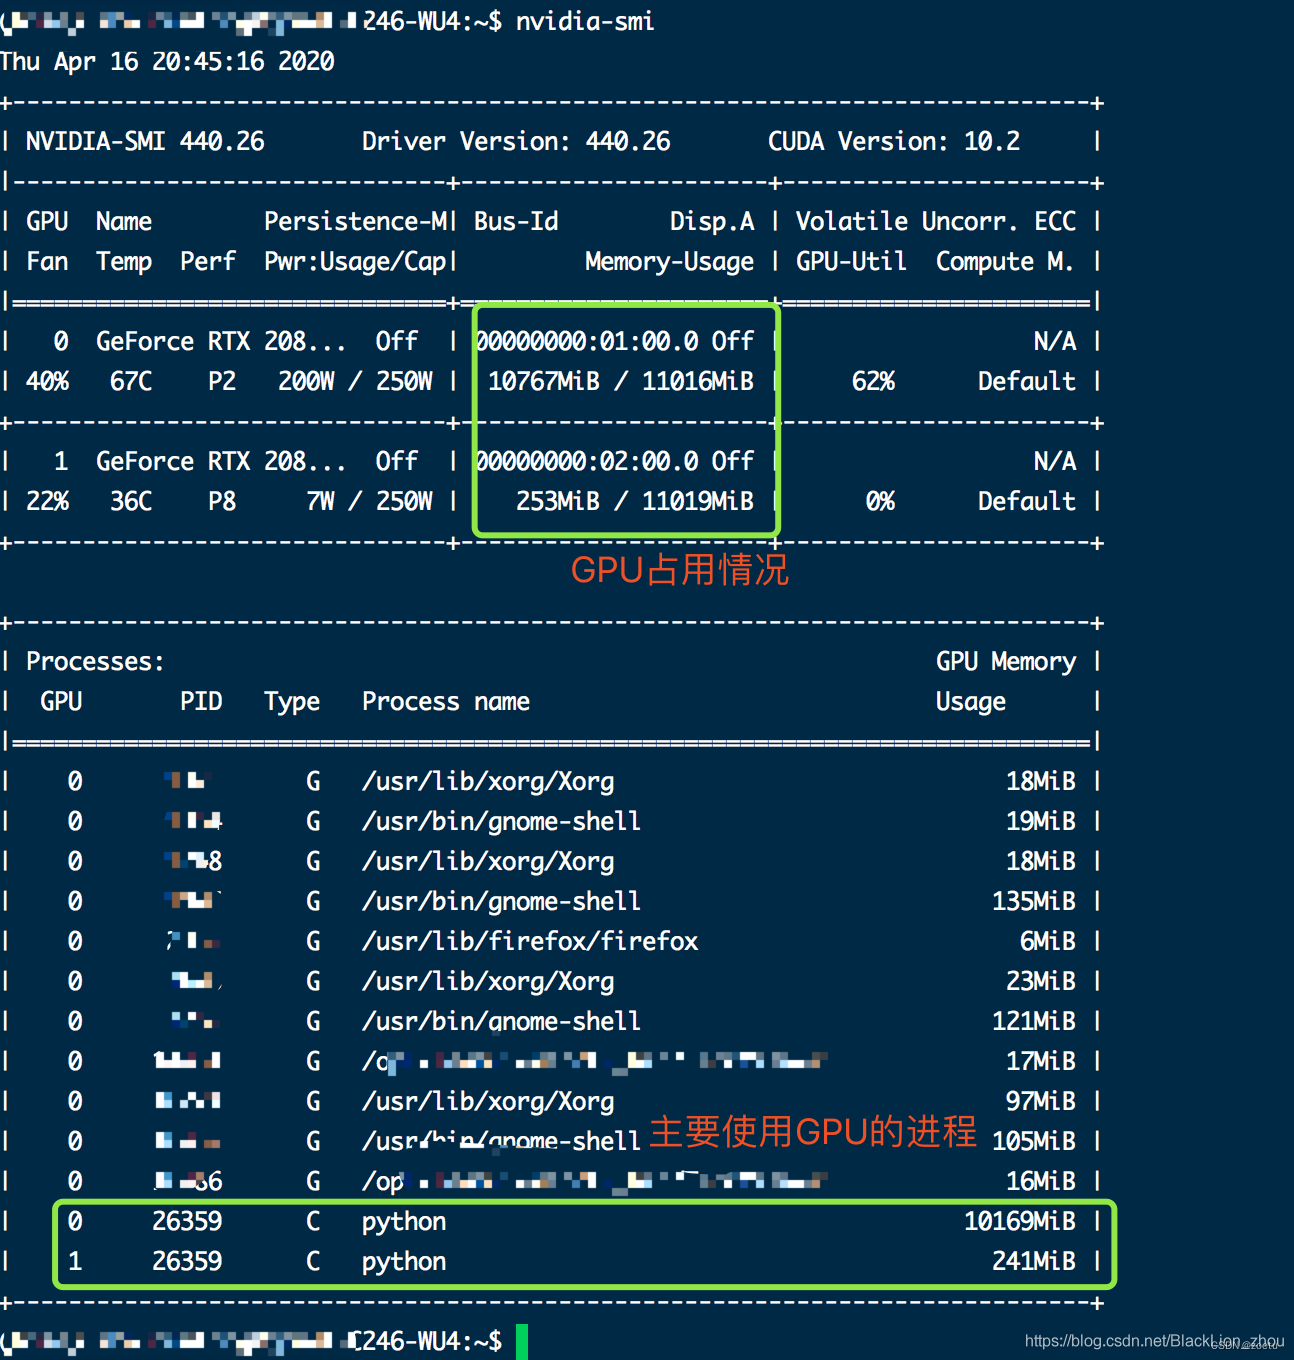This screenshot has width=1294, height=1360.
Task: Click the 主要使用GPU的进程 annotation
Action: pyautogui.click(x=812, y=1131)
